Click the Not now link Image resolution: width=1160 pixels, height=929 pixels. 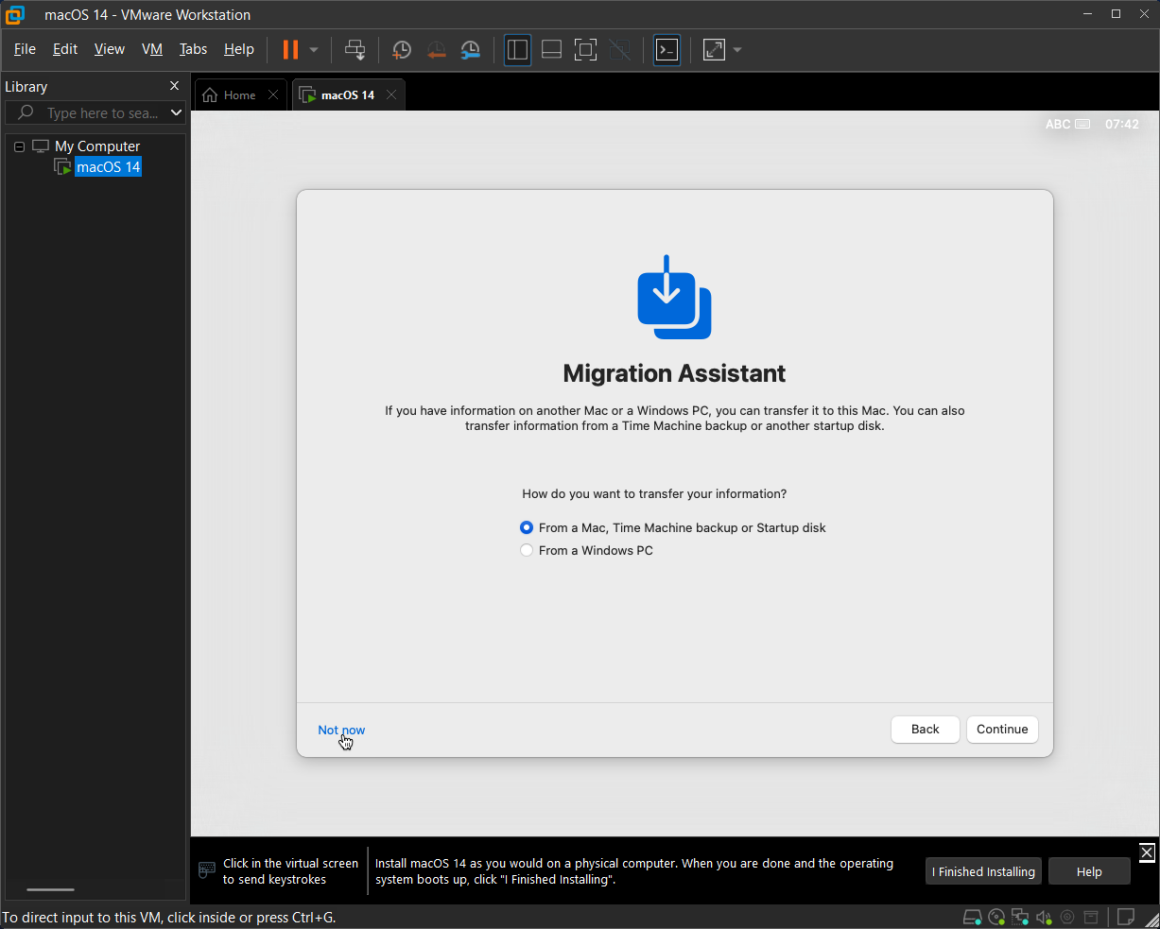click(x=341, y=729)
